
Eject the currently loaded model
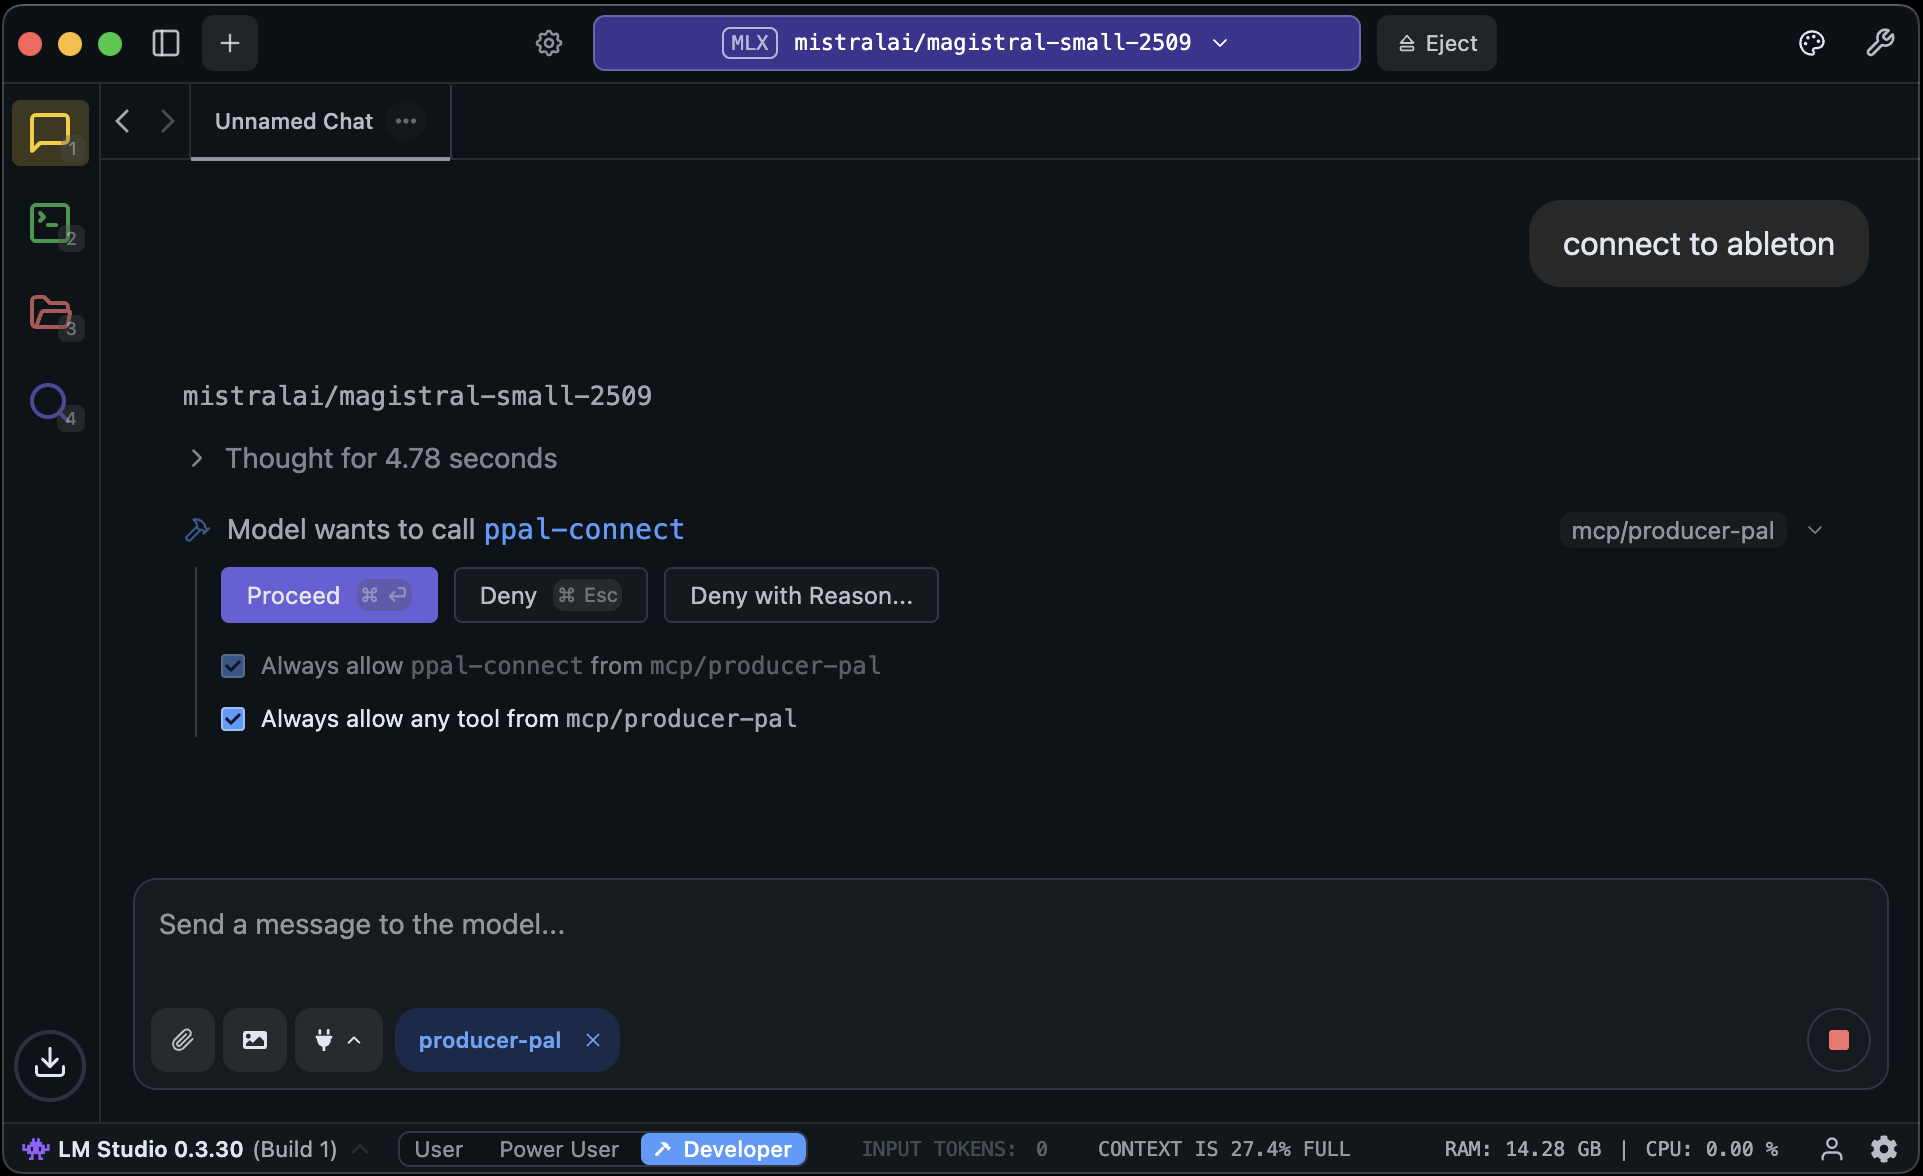click(1435, 42)
